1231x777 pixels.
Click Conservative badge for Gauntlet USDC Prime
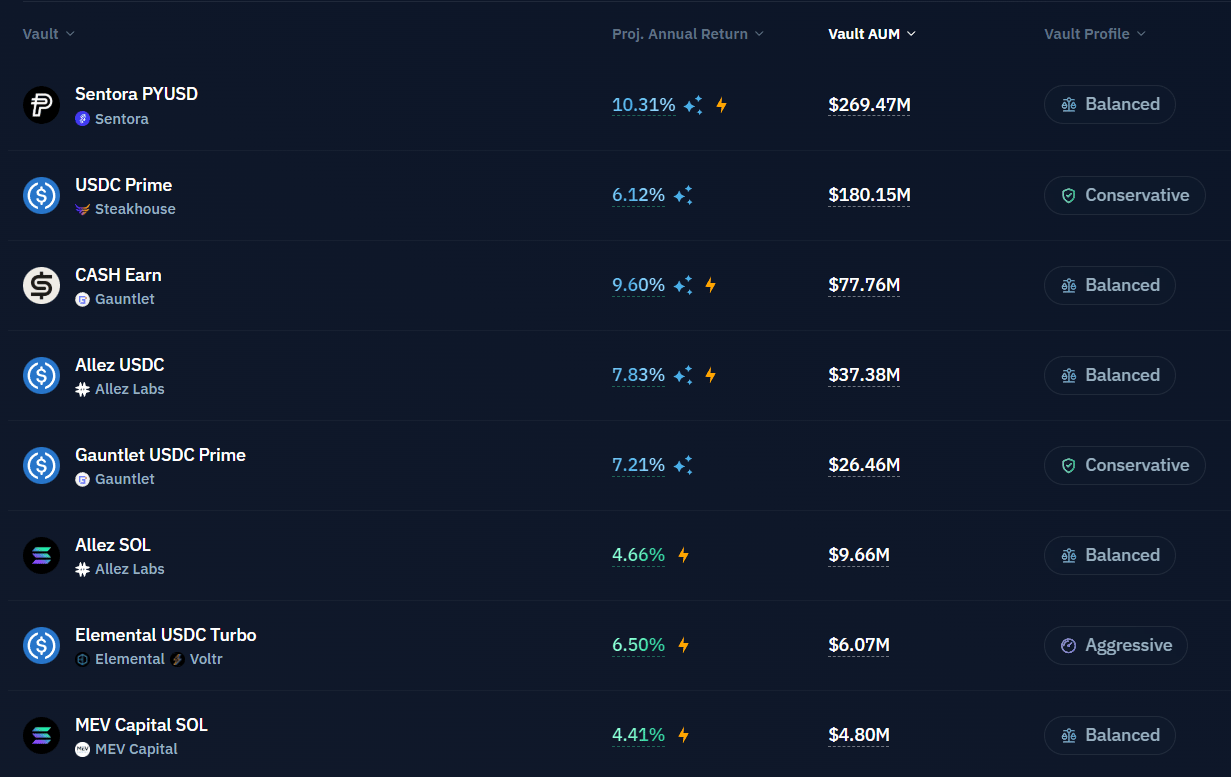[1124, 465]
